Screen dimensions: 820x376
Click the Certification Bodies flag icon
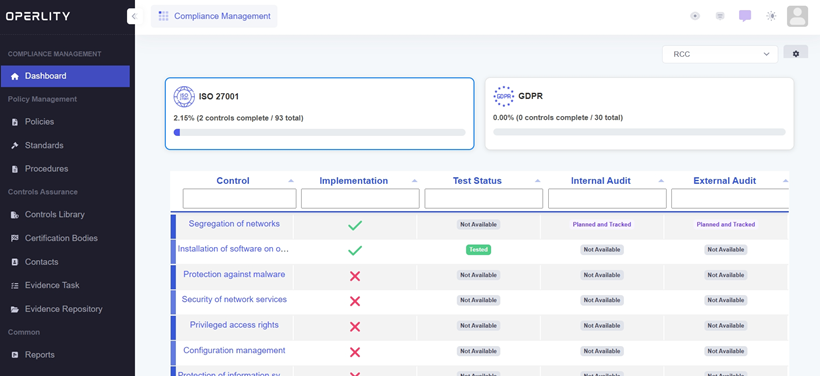(15, 238)
